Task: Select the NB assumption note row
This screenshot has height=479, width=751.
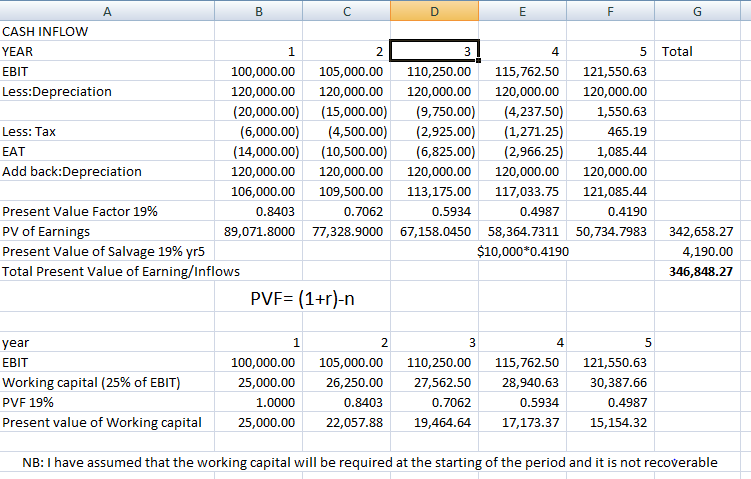Action: click(x=370, y=461)
